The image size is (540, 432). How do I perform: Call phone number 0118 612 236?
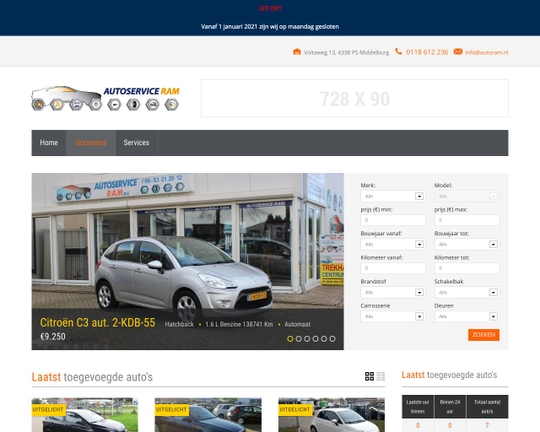pyautogui.click(x=427, y=52)
